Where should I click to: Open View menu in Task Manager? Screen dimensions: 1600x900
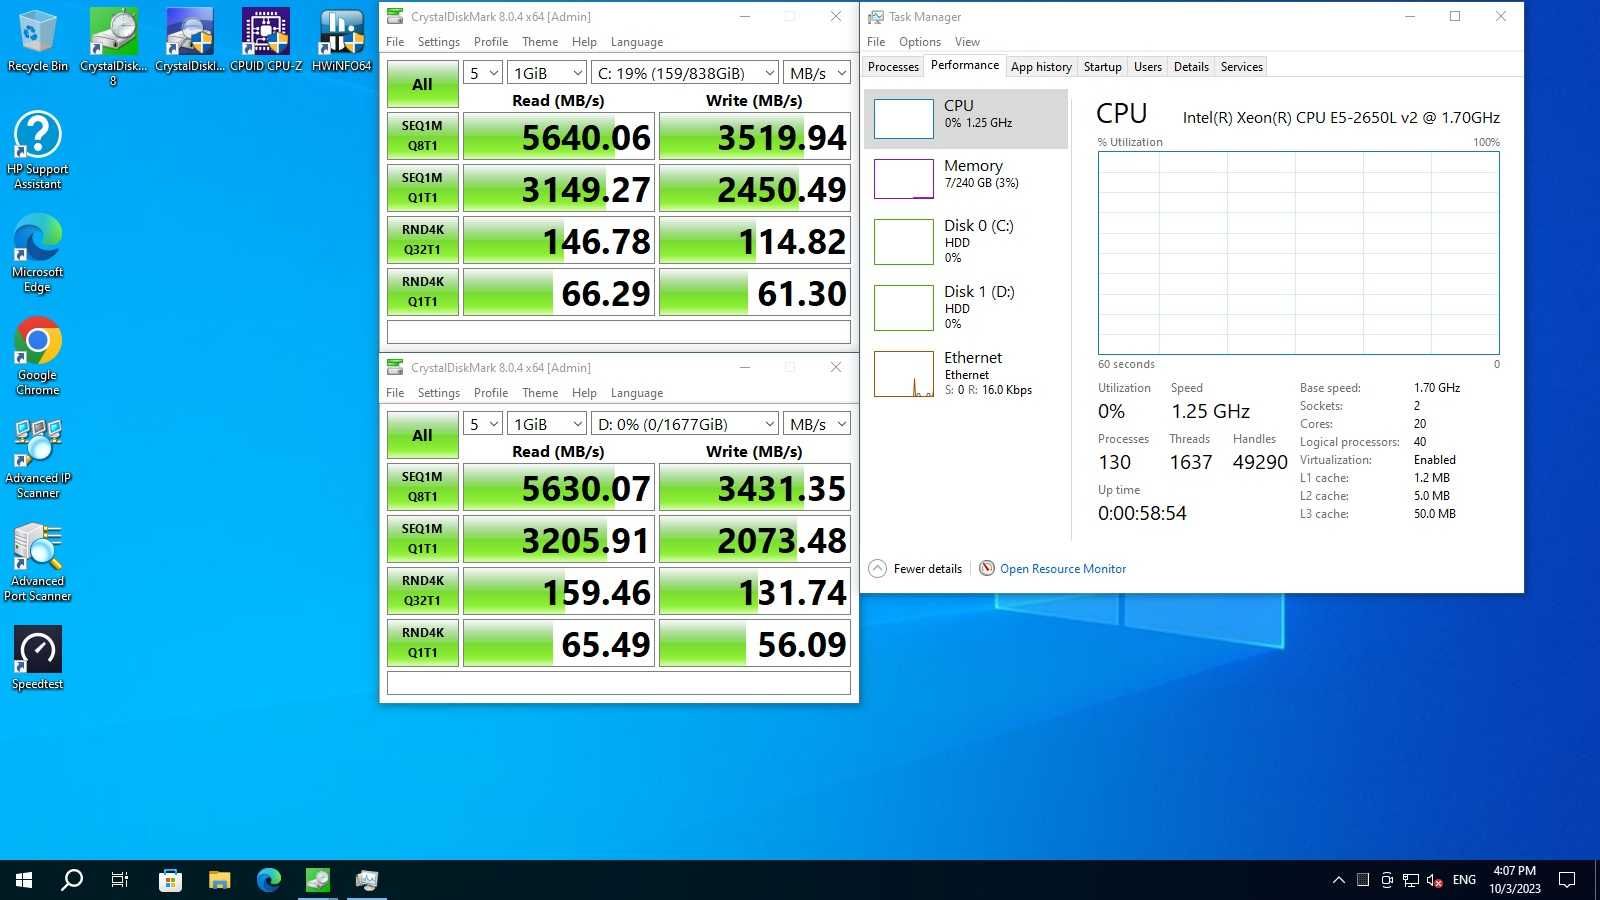967,42
